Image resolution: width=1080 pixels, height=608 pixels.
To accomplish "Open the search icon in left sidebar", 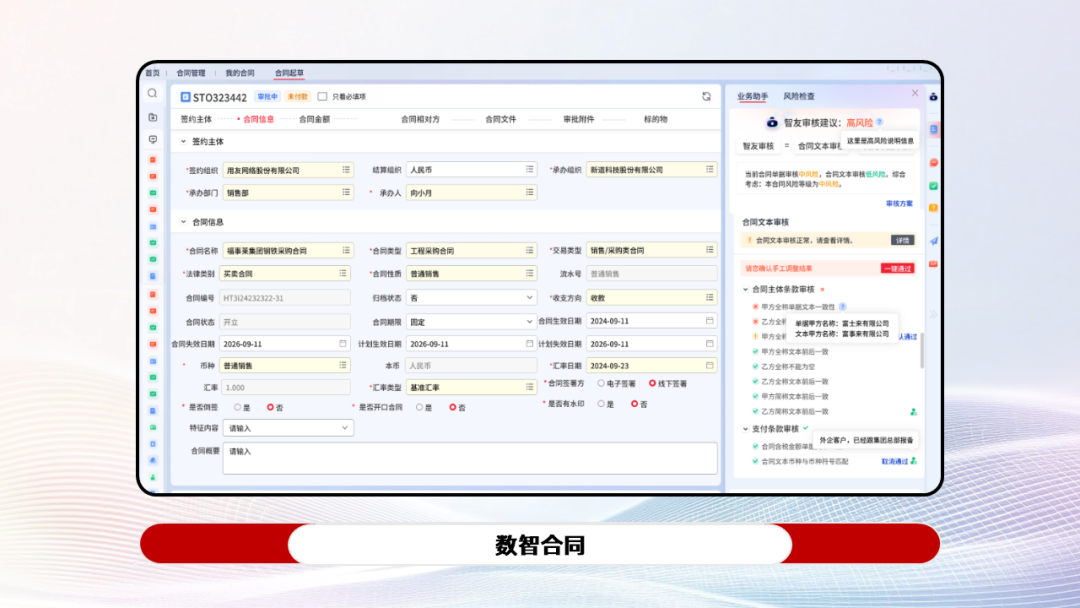I will coord(152,93).
